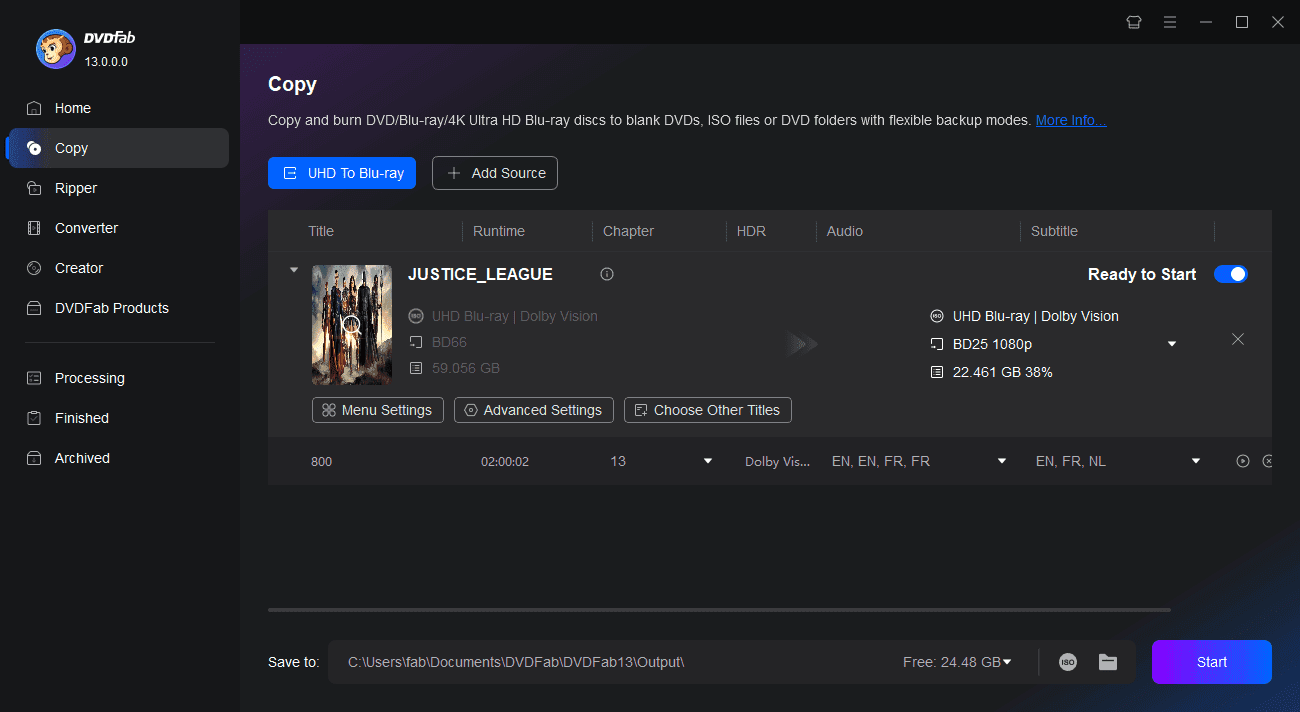The image size is (1300, 712).
Task: Open the skin/theme shirt icon
Action: (1134, 22)
